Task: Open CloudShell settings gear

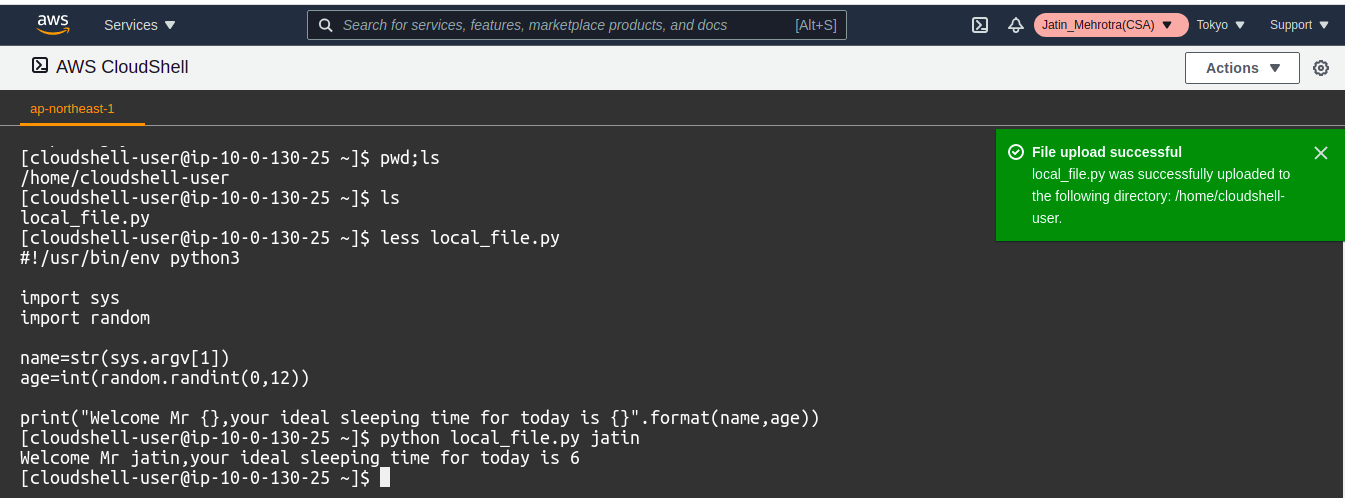Action: 1321,68
